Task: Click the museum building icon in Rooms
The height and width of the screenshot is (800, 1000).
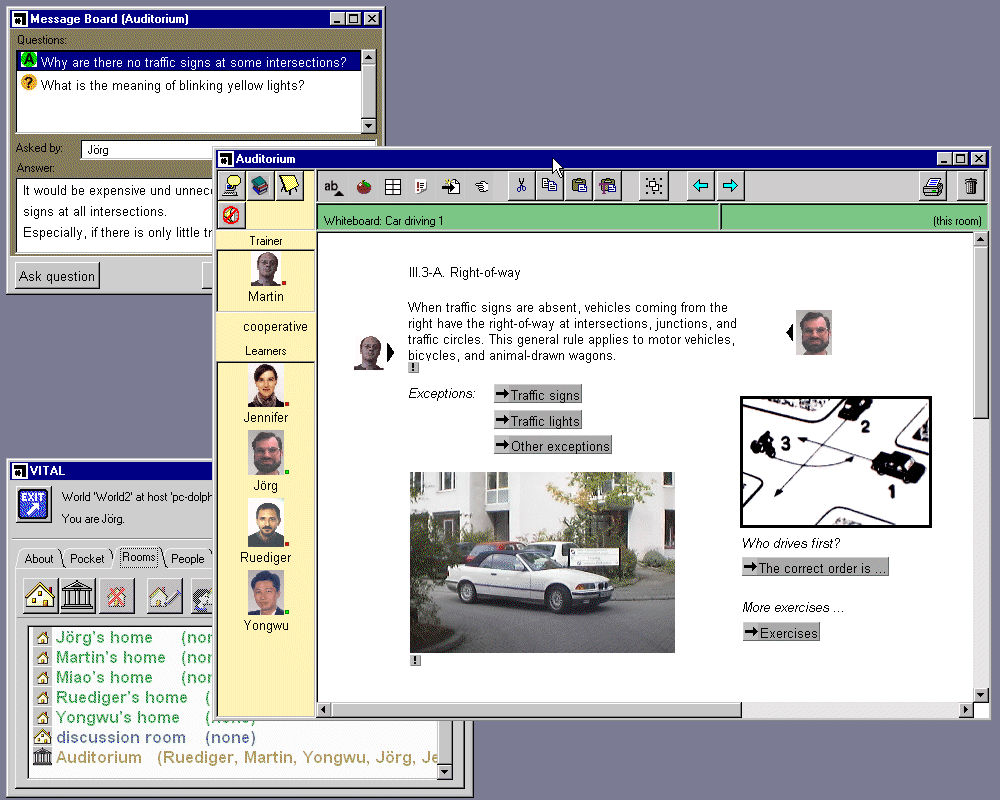Action: (x=78, y=596)
